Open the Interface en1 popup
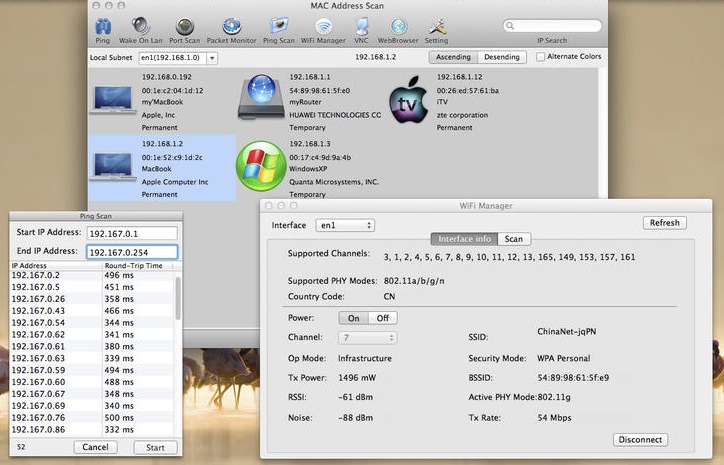 (x=345, y=225)
